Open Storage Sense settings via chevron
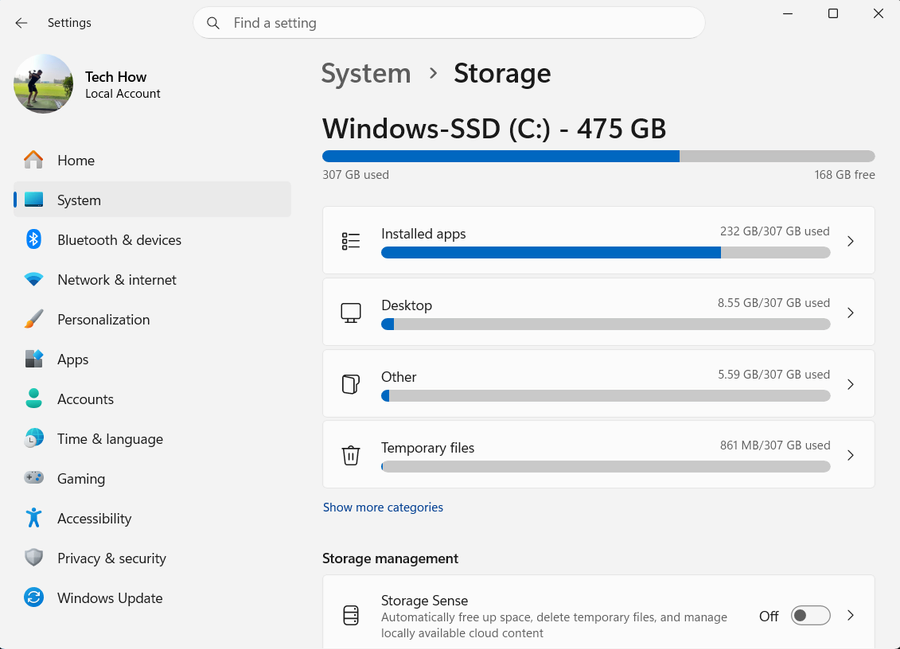Viewport: 900px width, 649px height. [851, 616]
